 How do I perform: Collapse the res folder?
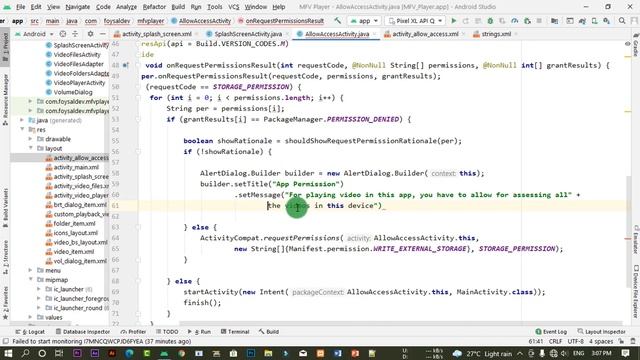coord(22,130)
